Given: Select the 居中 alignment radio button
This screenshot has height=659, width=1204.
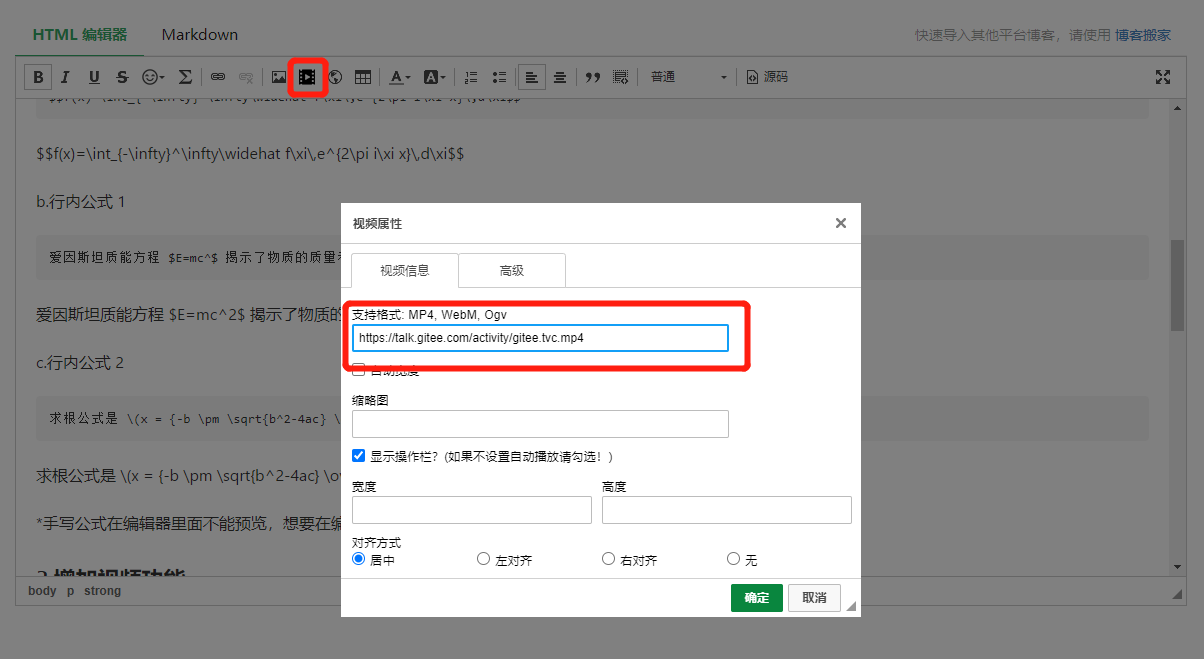Looking at the screenshot, I should click(x=358, y=559).
